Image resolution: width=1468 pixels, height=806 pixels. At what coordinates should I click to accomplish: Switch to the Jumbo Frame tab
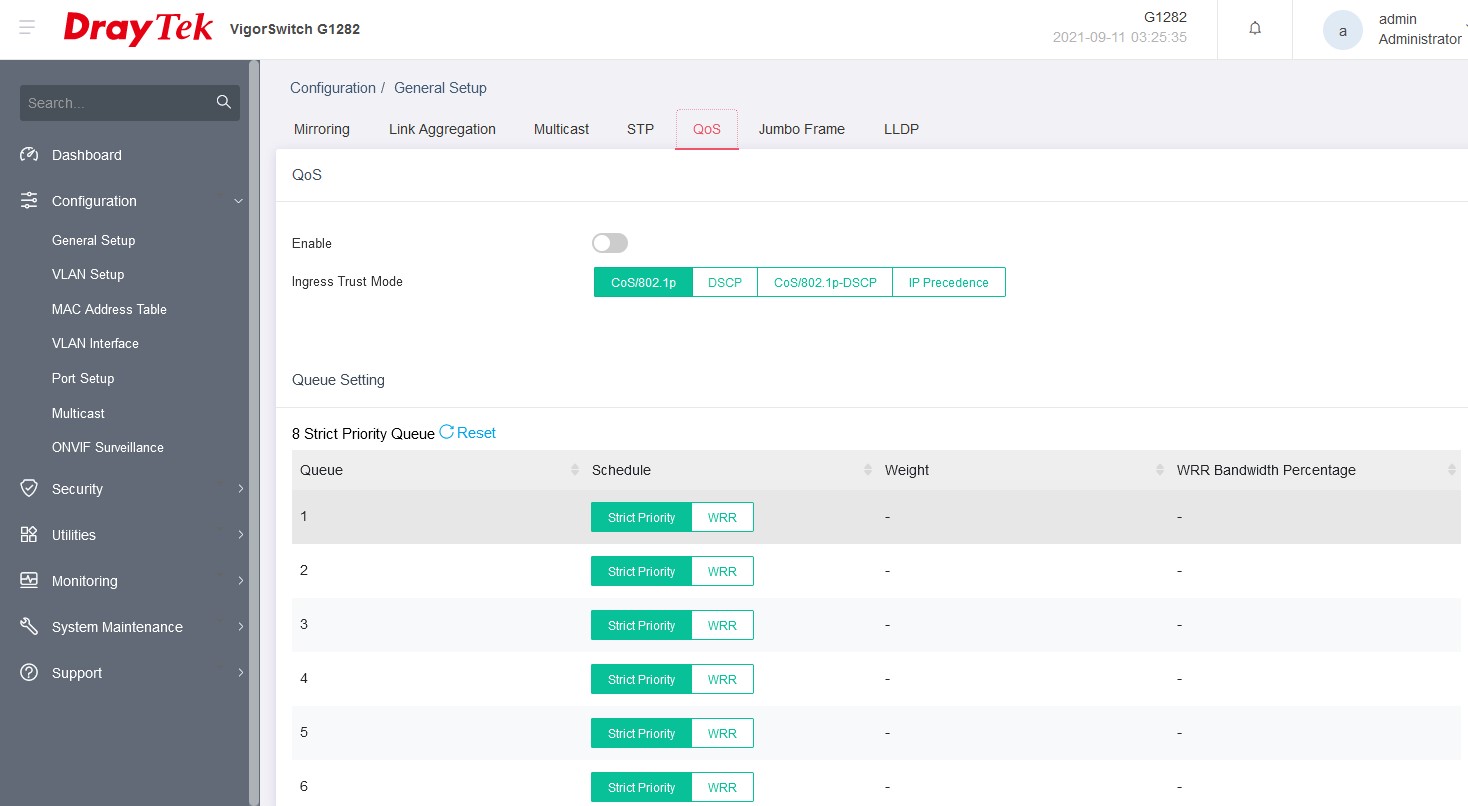pyautogui.click(x=801, y=129)
